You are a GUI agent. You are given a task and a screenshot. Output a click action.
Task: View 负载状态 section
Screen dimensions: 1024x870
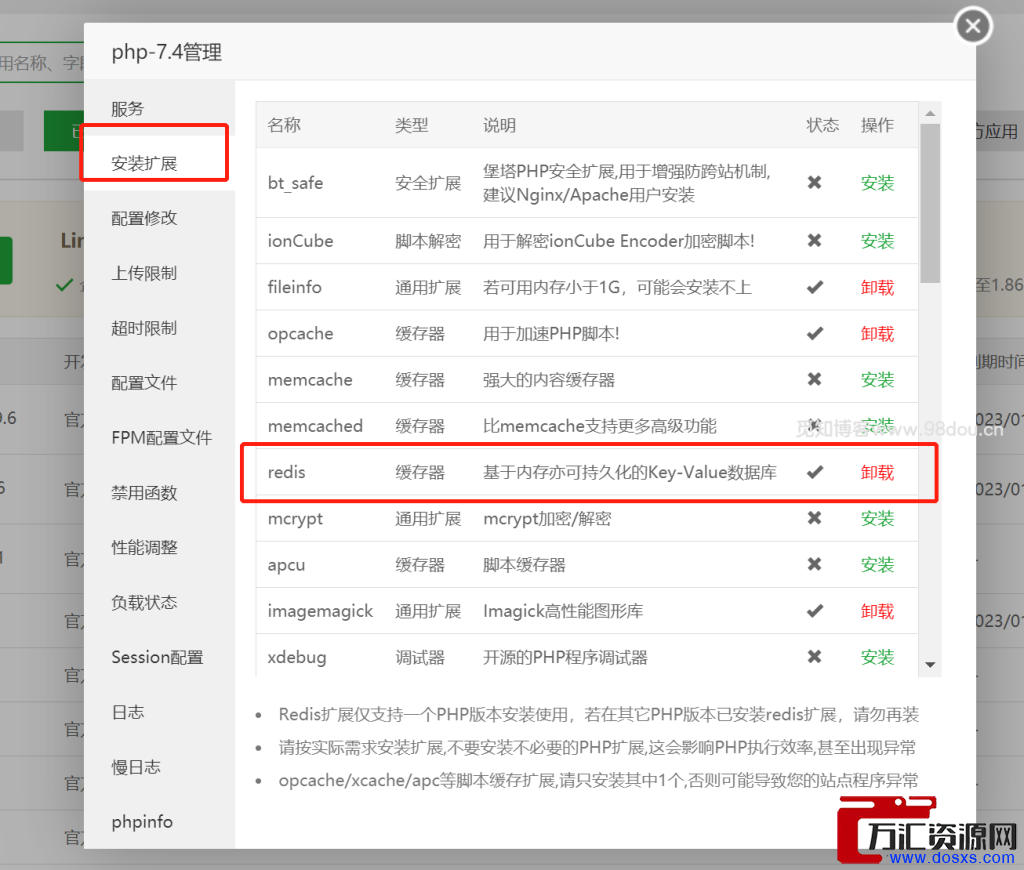(144, 602)
